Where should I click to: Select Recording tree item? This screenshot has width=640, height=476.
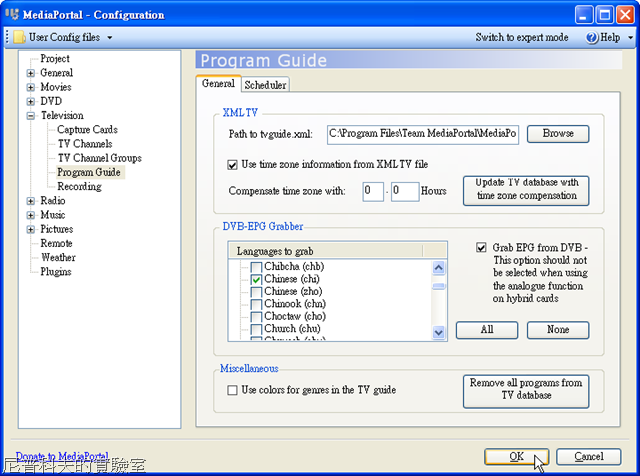pos(80,186)
